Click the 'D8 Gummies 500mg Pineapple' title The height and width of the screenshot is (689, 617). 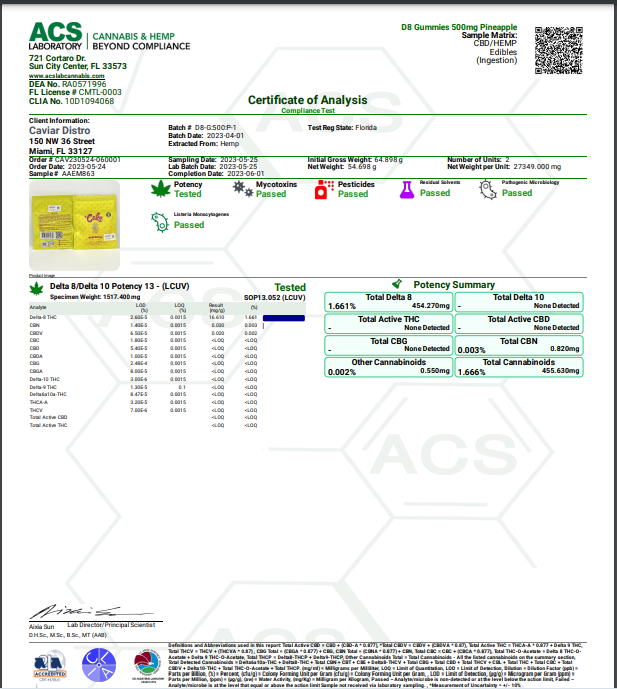pos(459,27)
